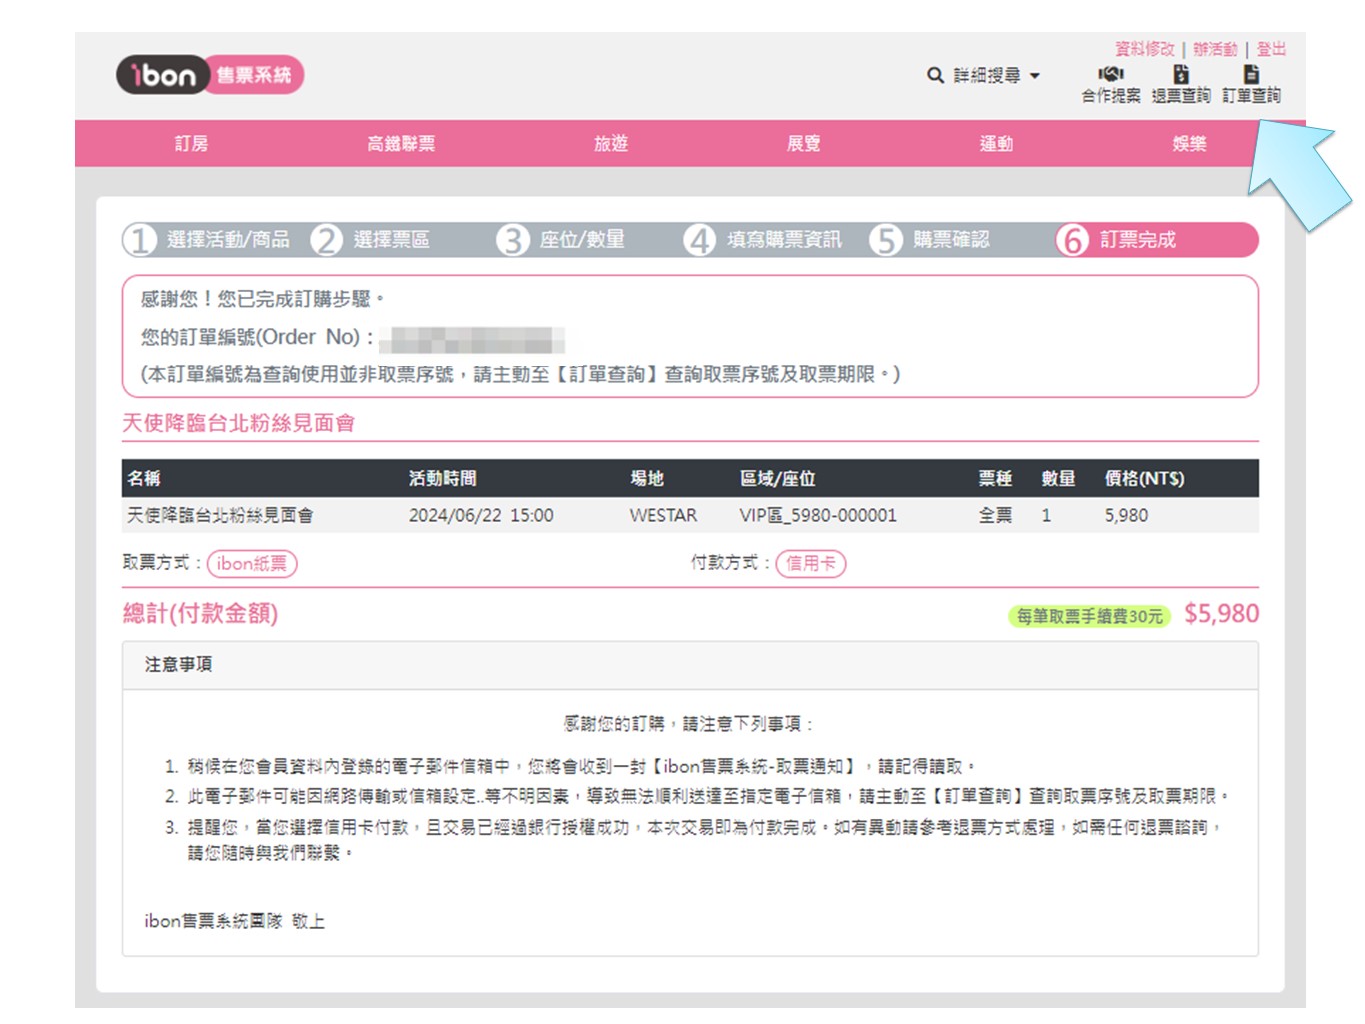Open the 高鐵聯票 menu tab
This screenshot has width=1365, height=1024.
point(401,144)
